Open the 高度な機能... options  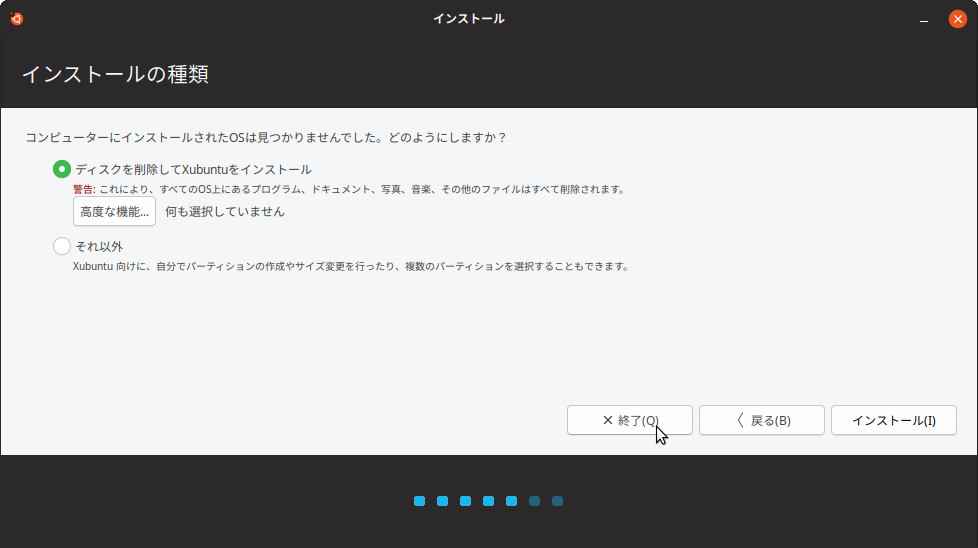(x=114, y=211)
